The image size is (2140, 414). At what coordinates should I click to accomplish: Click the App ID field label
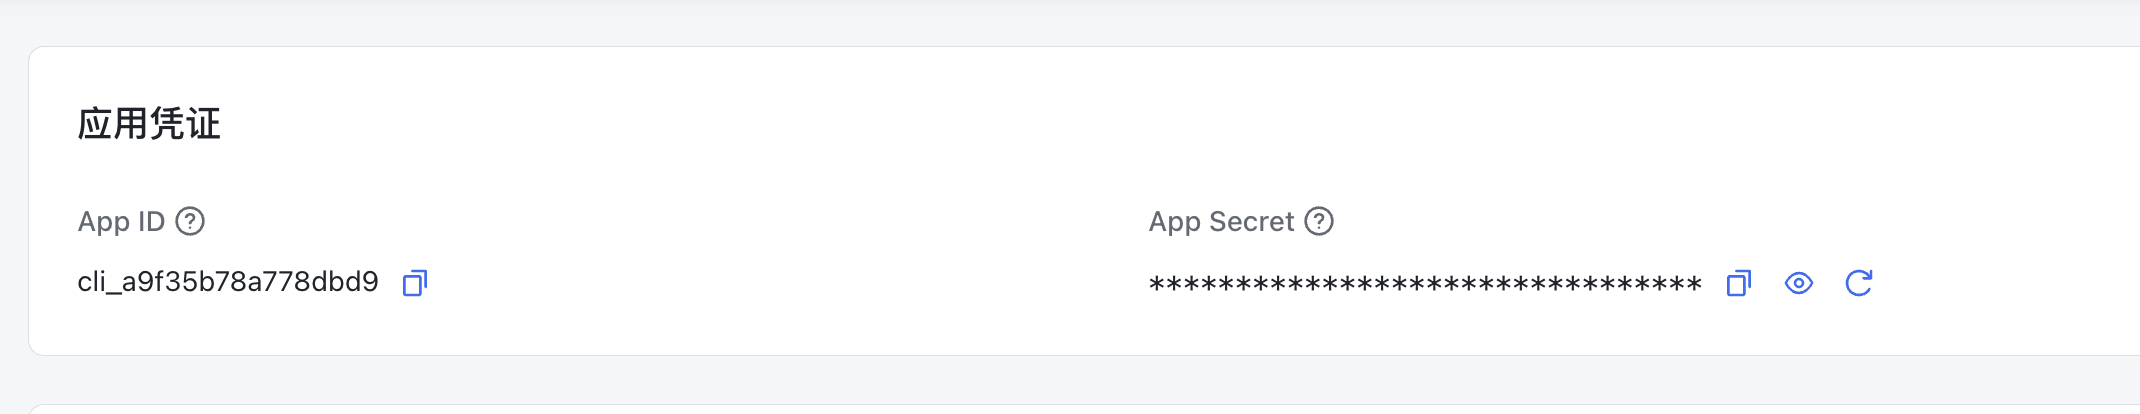pyautogui.click(x=121, y=221)
